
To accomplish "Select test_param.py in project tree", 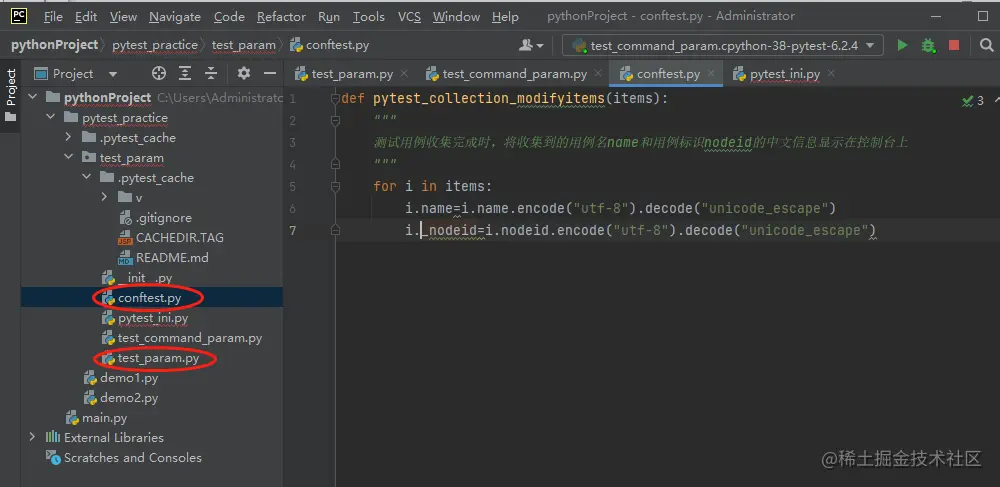I will 150,358.
